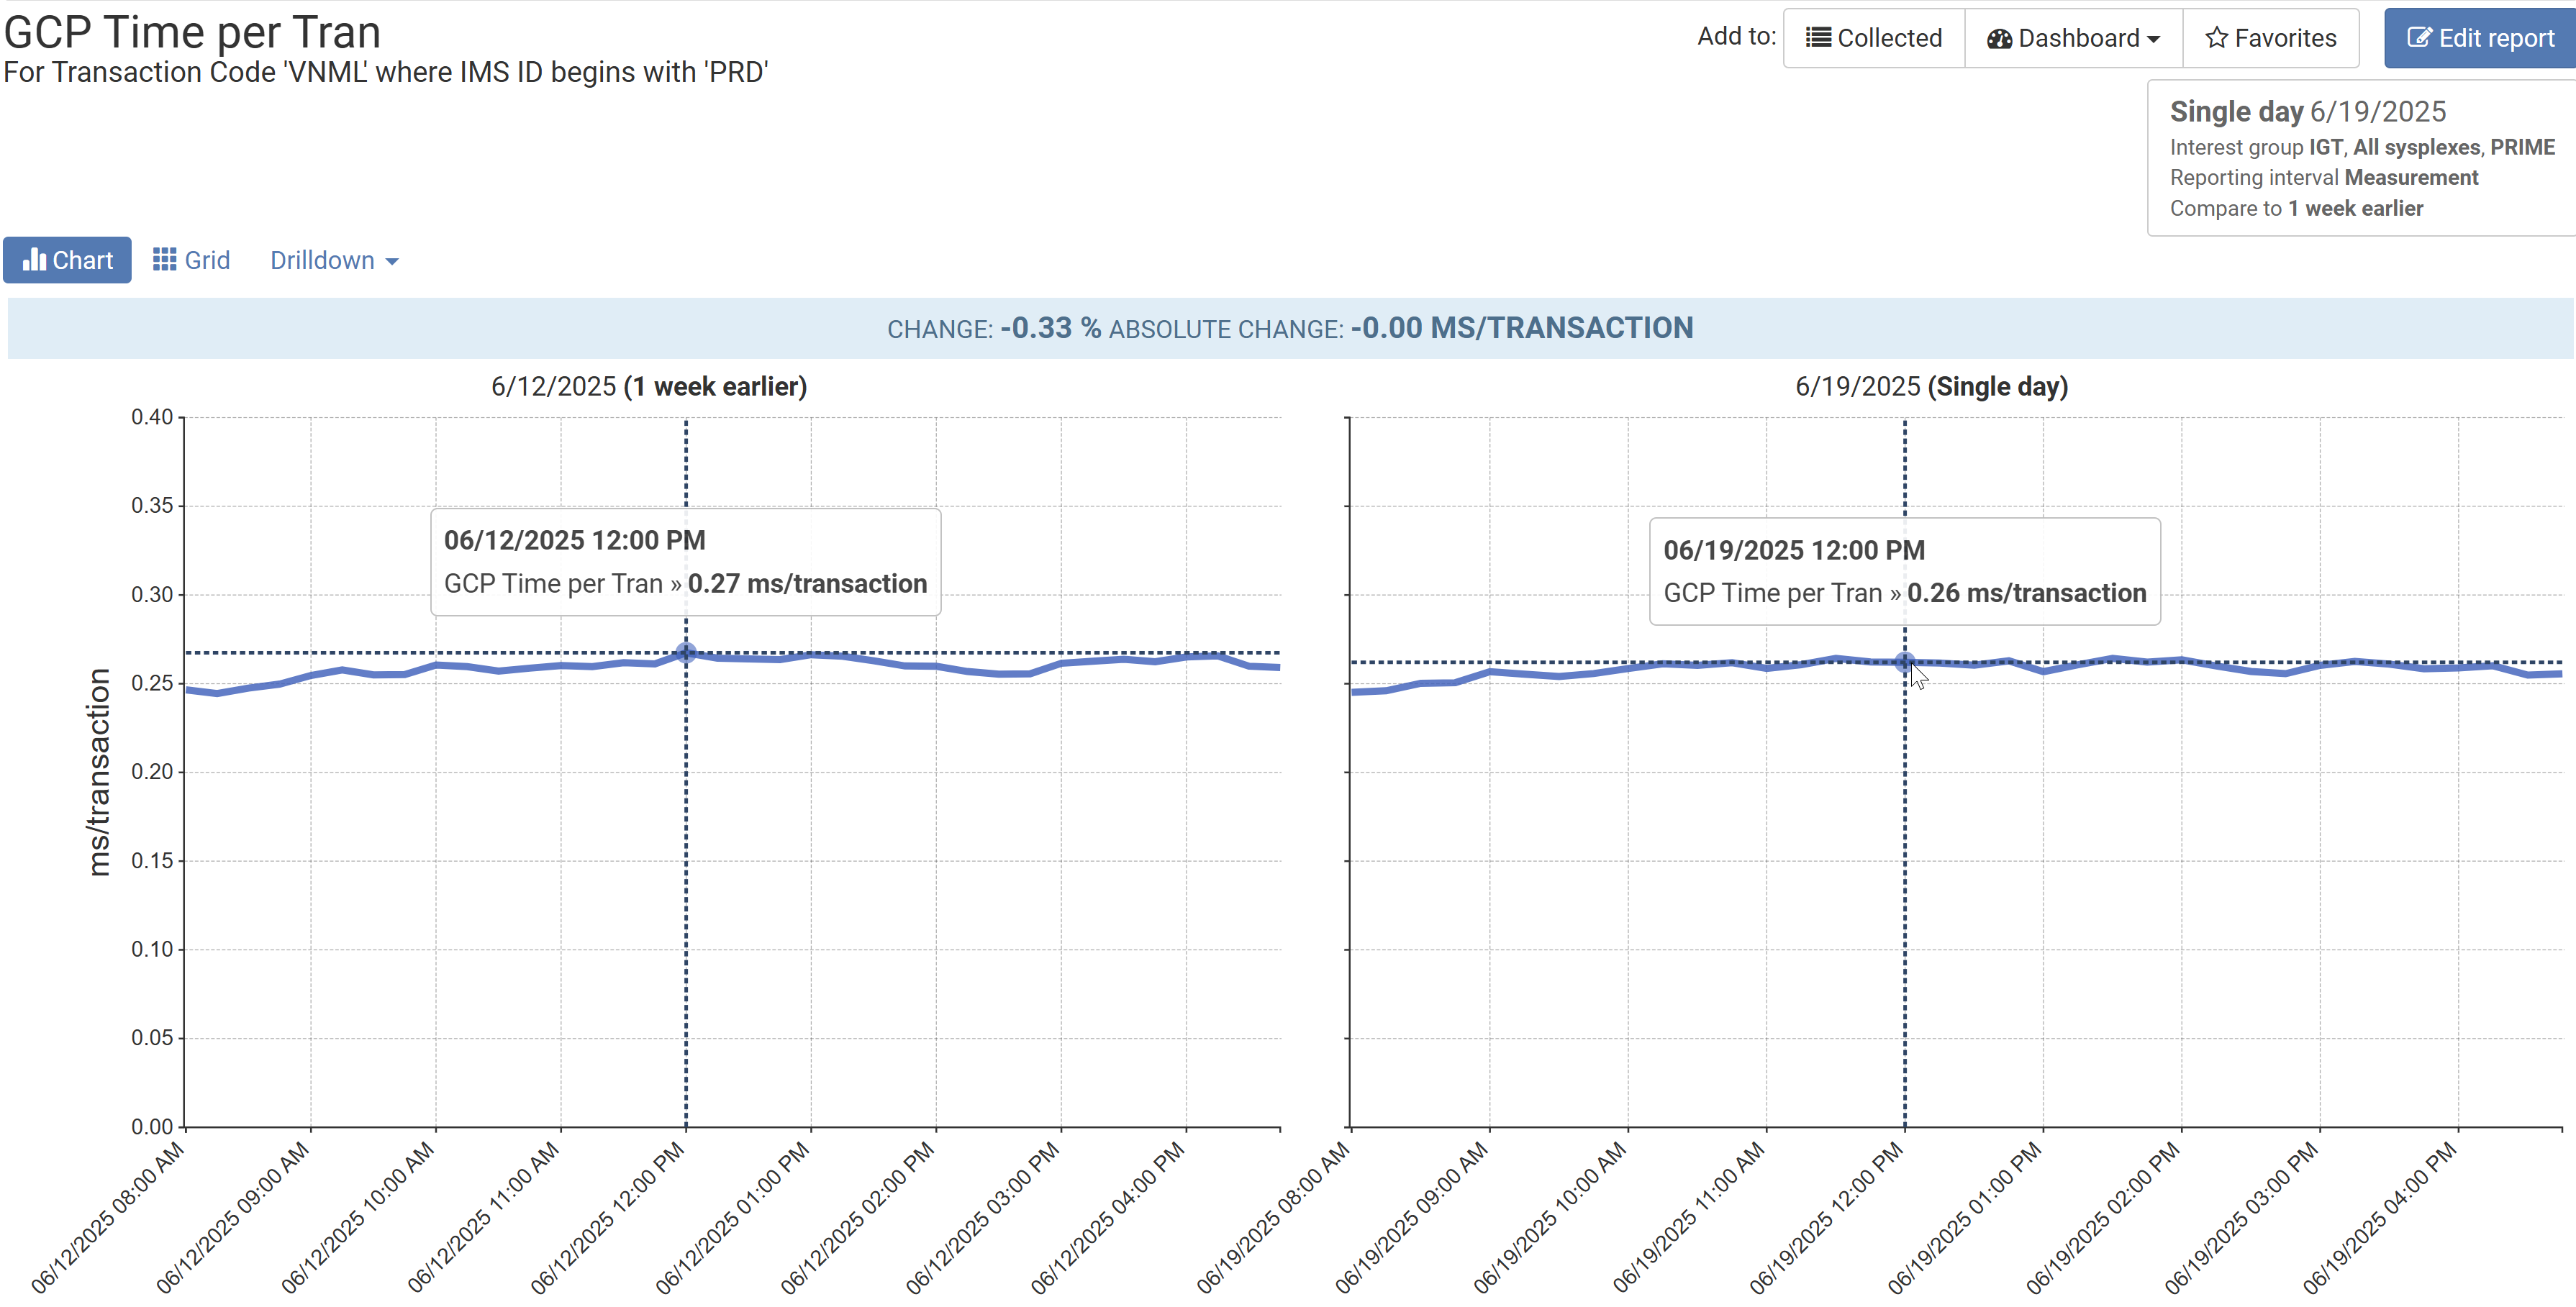
Task: Click the IGT interest group label
Action: [2328, 146]
